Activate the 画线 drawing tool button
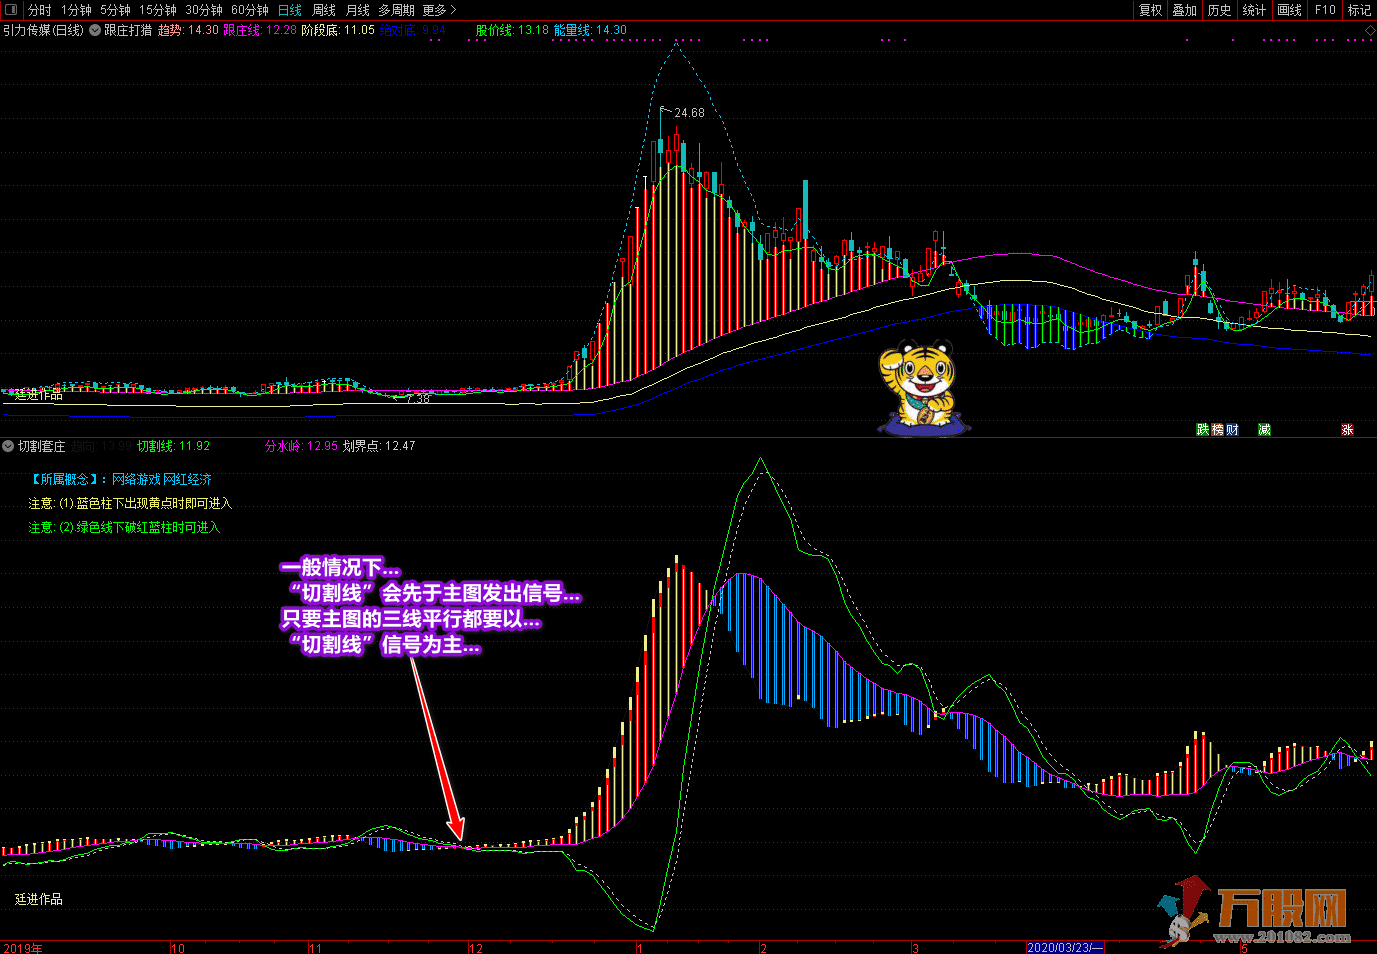The height and width of the screenshot is (954, 1377). (1290, 10)
